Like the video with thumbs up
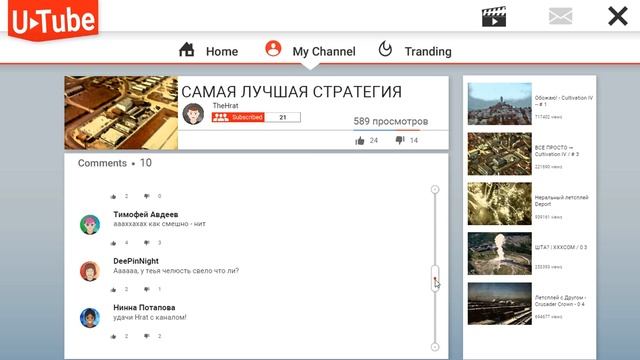 coord(360,141)
